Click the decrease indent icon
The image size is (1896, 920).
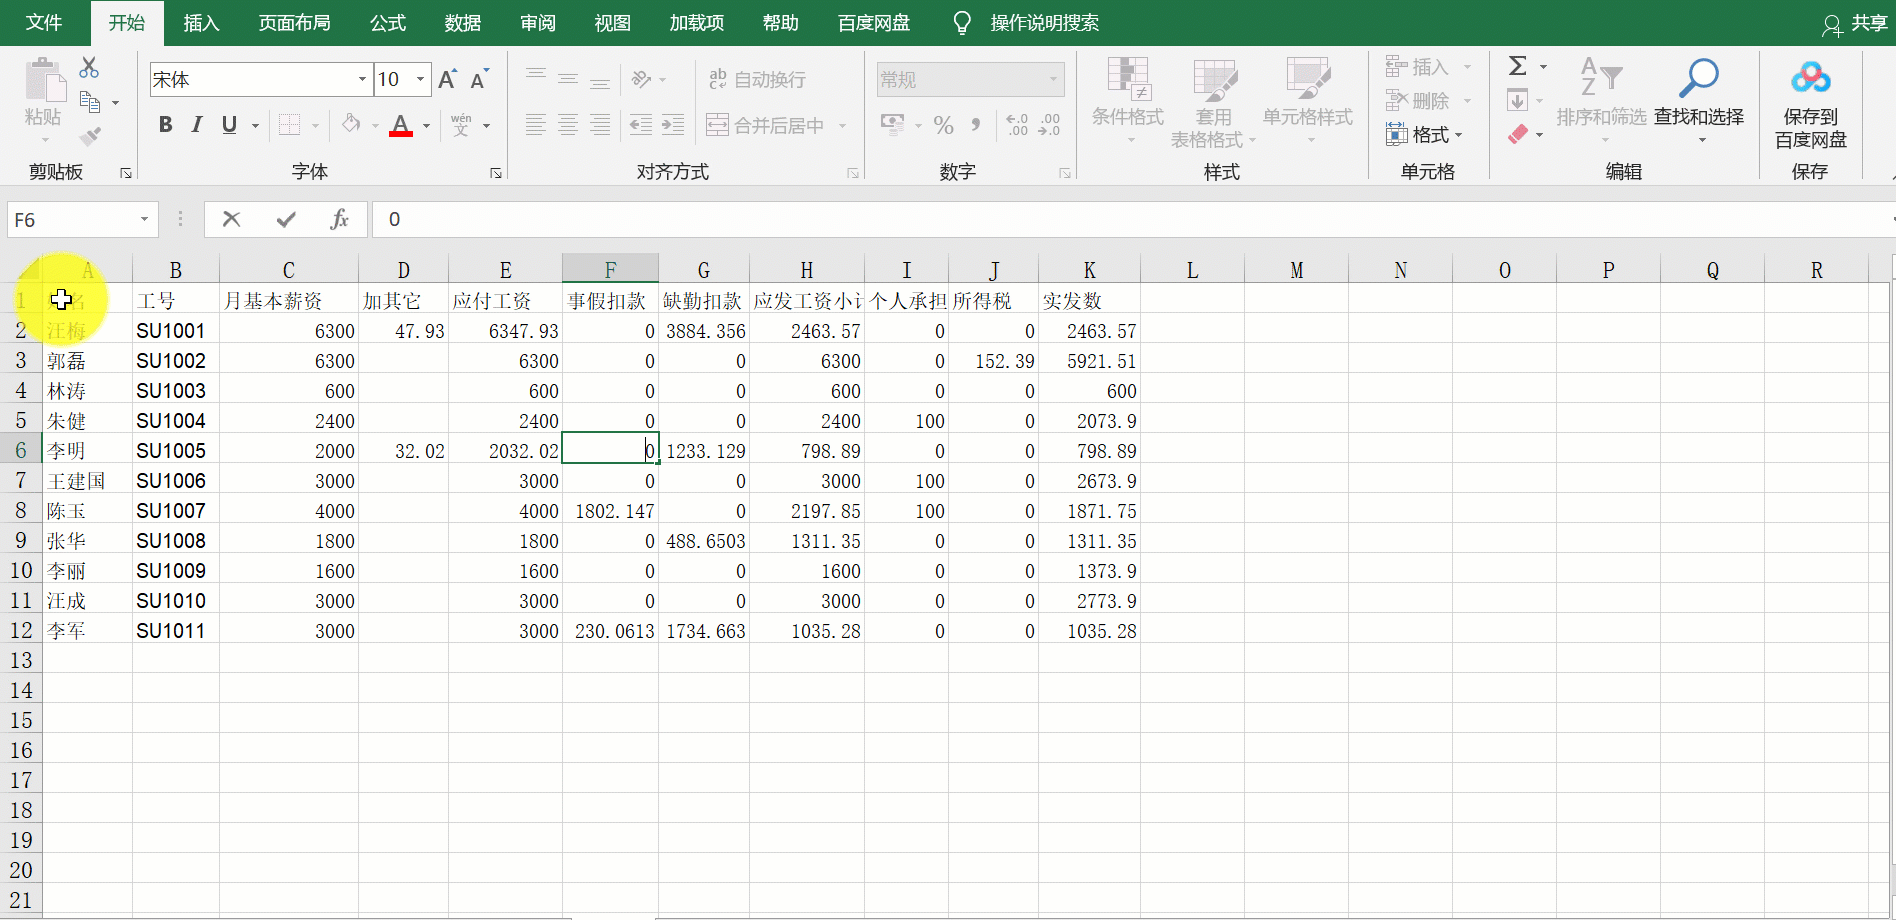click(641, 125)
